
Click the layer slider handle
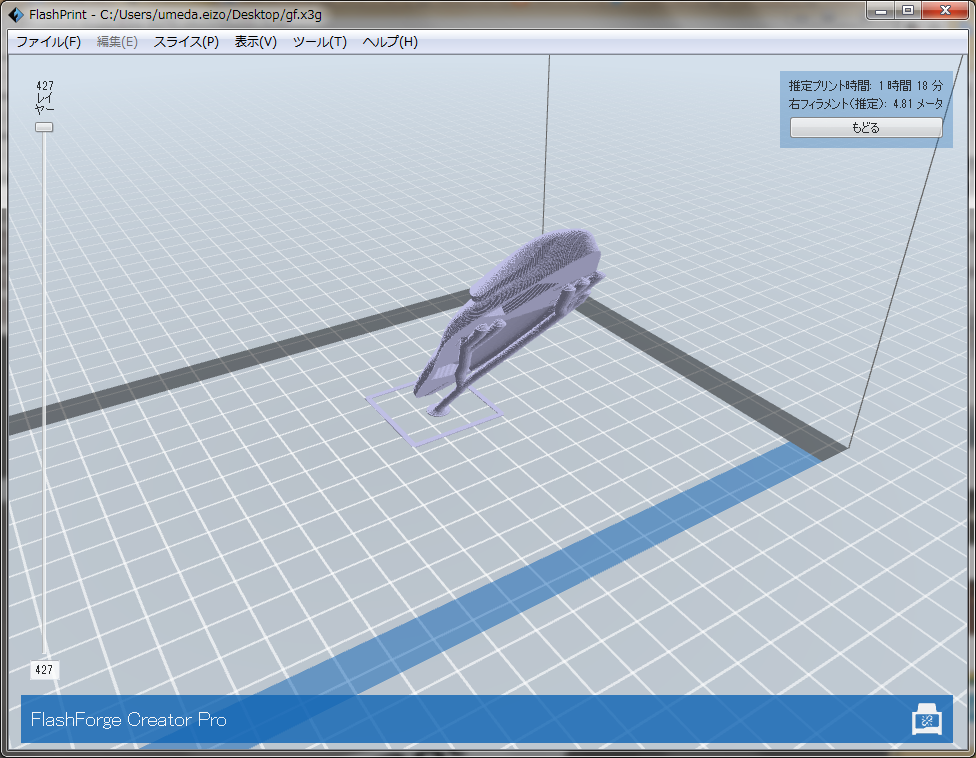click(x=44, y=127)
